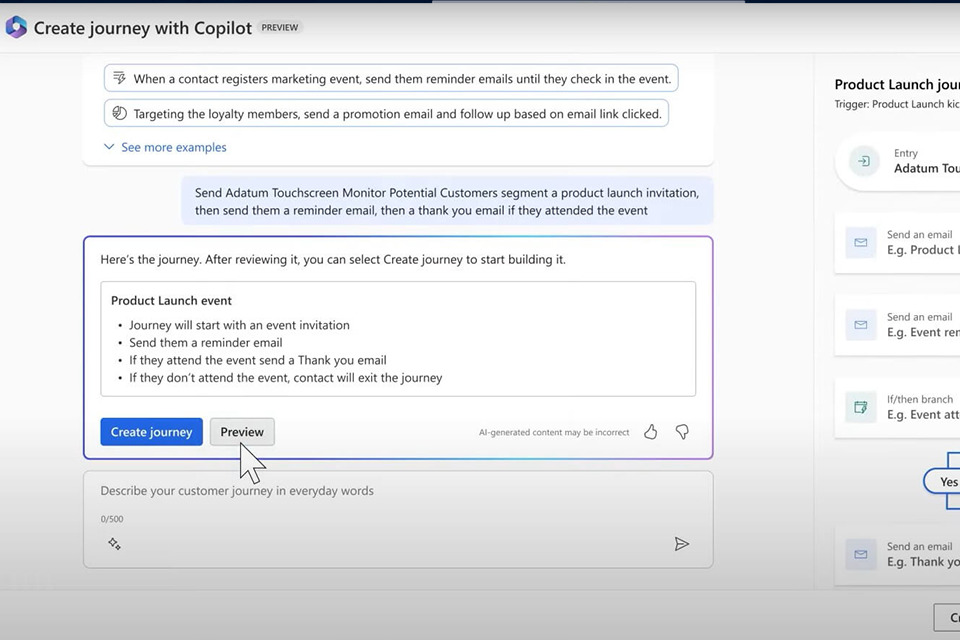Click the Entry step arrow icon
The image size is (960, 640).
click(863, 161)
